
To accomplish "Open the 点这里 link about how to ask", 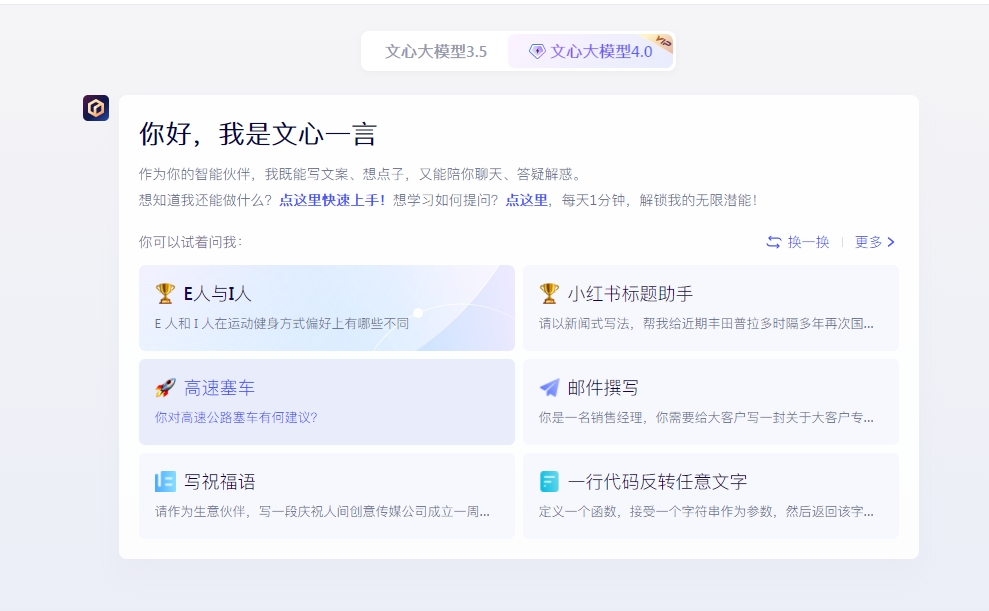I will point(526,200).
